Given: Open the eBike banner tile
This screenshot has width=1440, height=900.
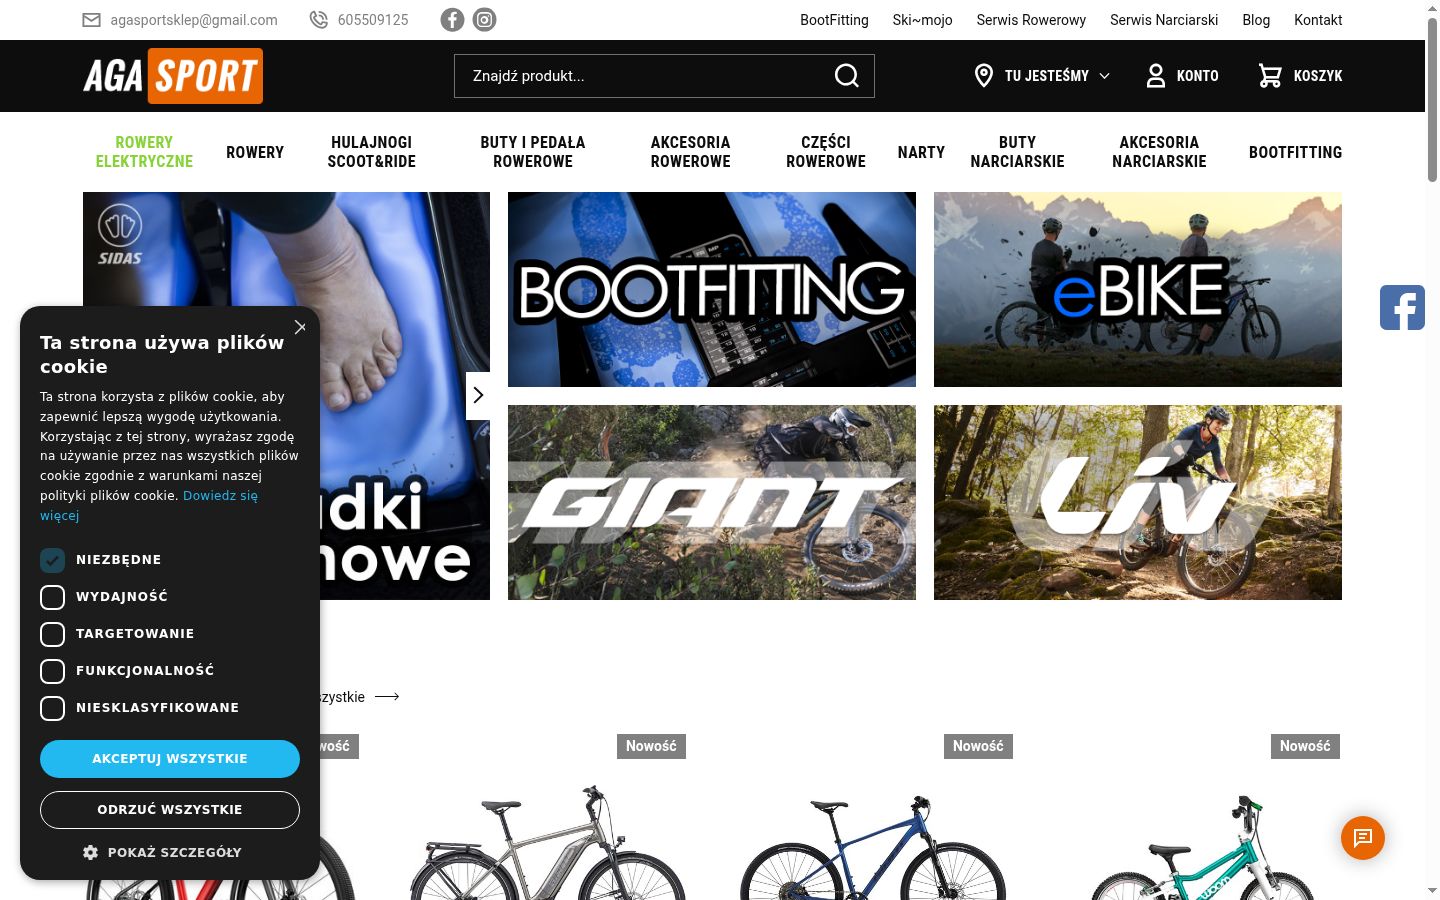Looking at the screenshot, I should click(x=1138, y=290).
